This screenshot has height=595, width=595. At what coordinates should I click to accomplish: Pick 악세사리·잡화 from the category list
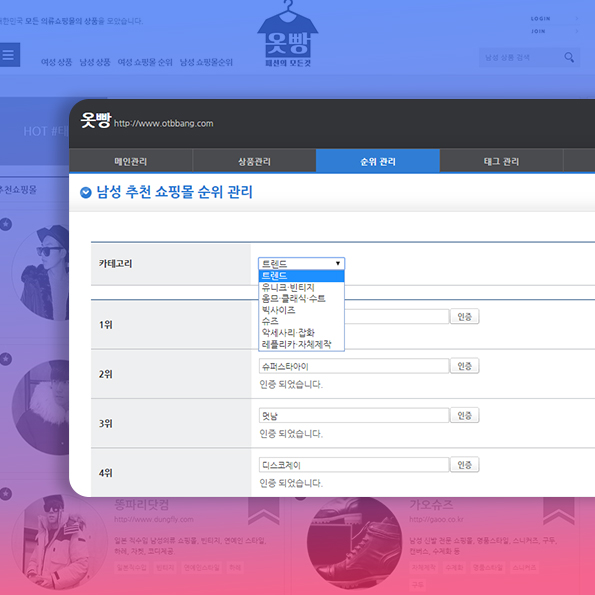pos(301,333)
